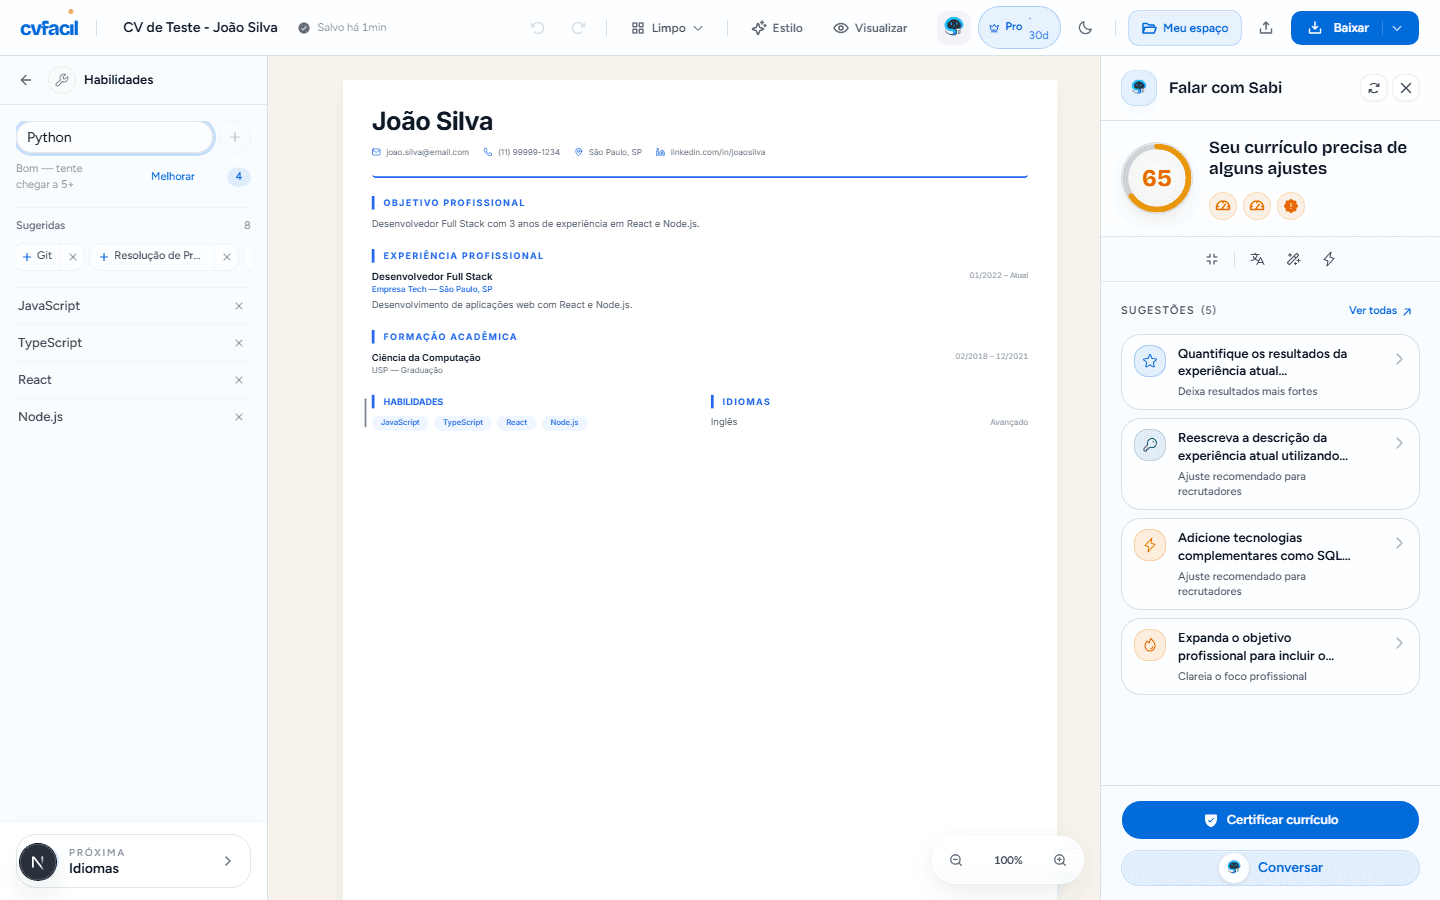Click the JavaScript chip in the CV preview
Screen dimensions: 1440x900
point(400,423)
